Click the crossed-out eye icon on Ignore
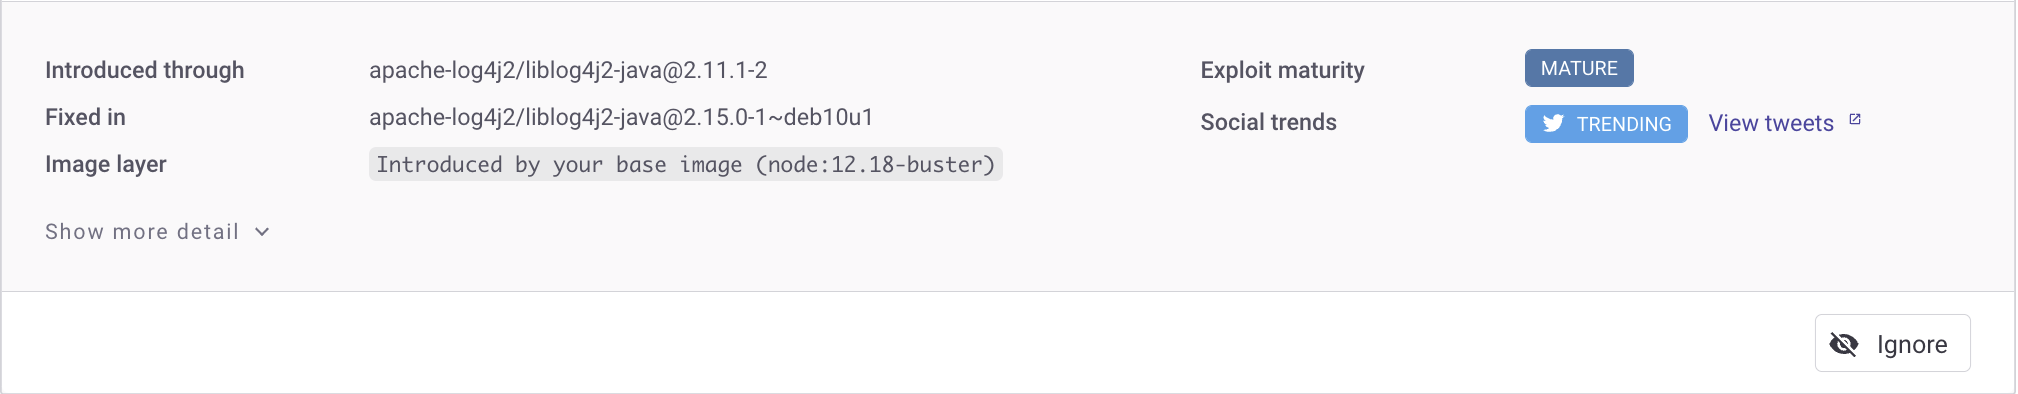This screenshot has width=2018, height=394. (1843, 344)
